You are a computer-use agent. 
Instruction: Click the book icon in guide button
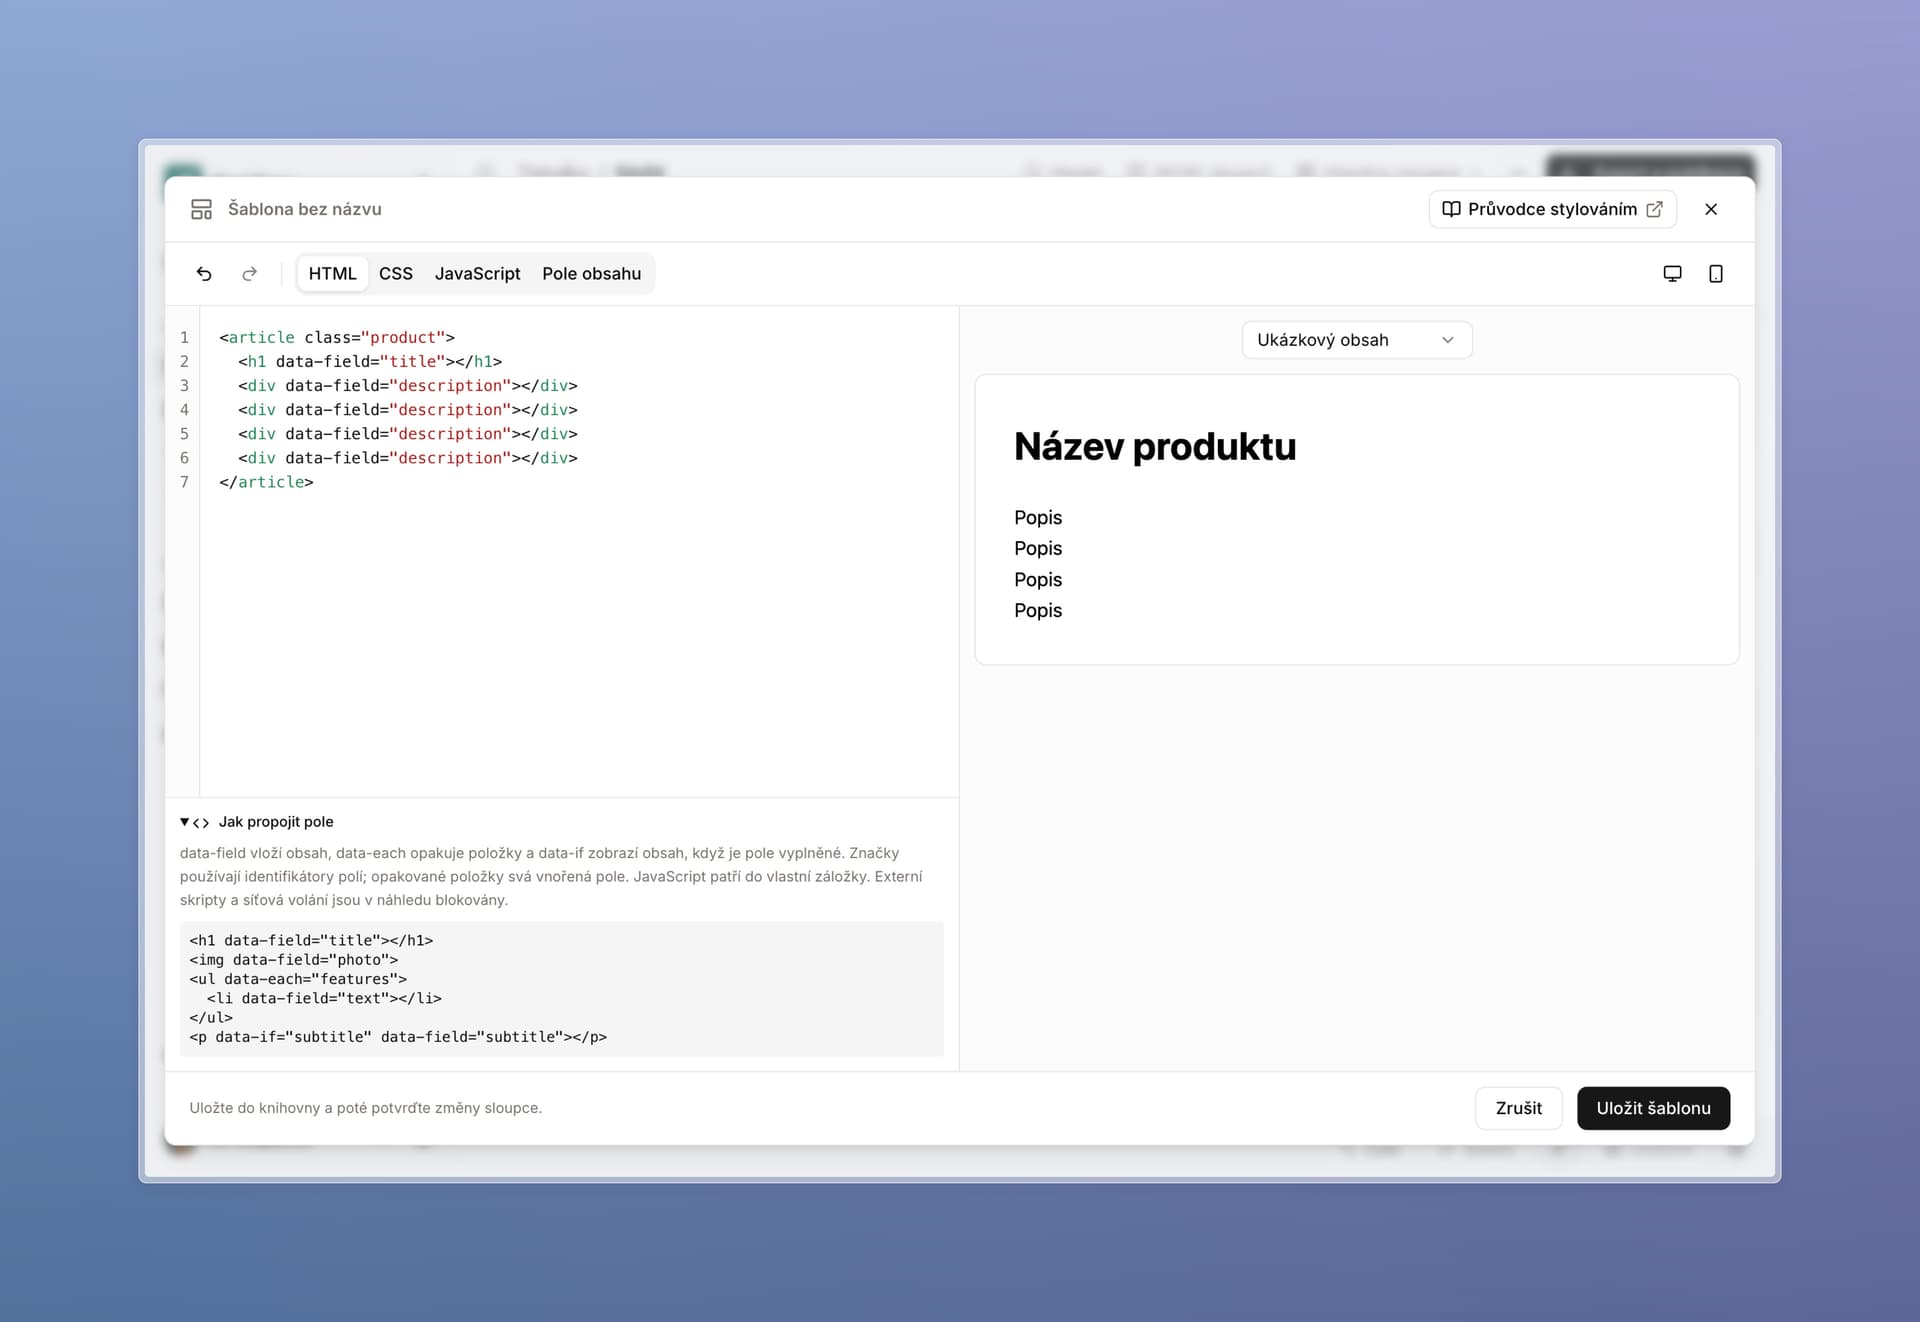click(1451, 209)
